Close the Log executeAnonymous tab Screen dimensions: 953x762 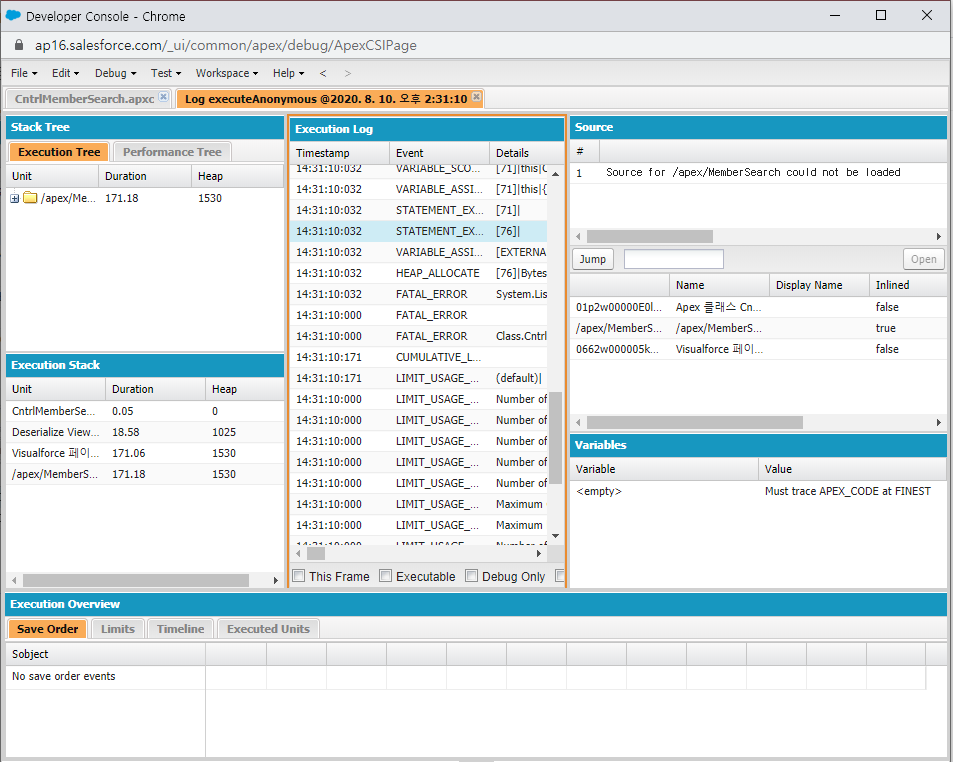click(x=477, y=97)
